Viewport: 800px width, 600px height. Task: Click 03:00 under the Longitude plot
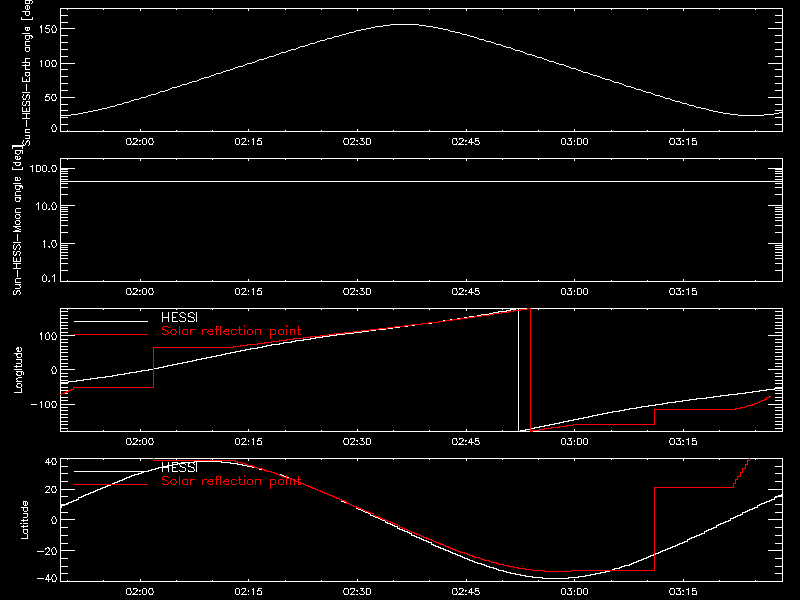point(574,441)
